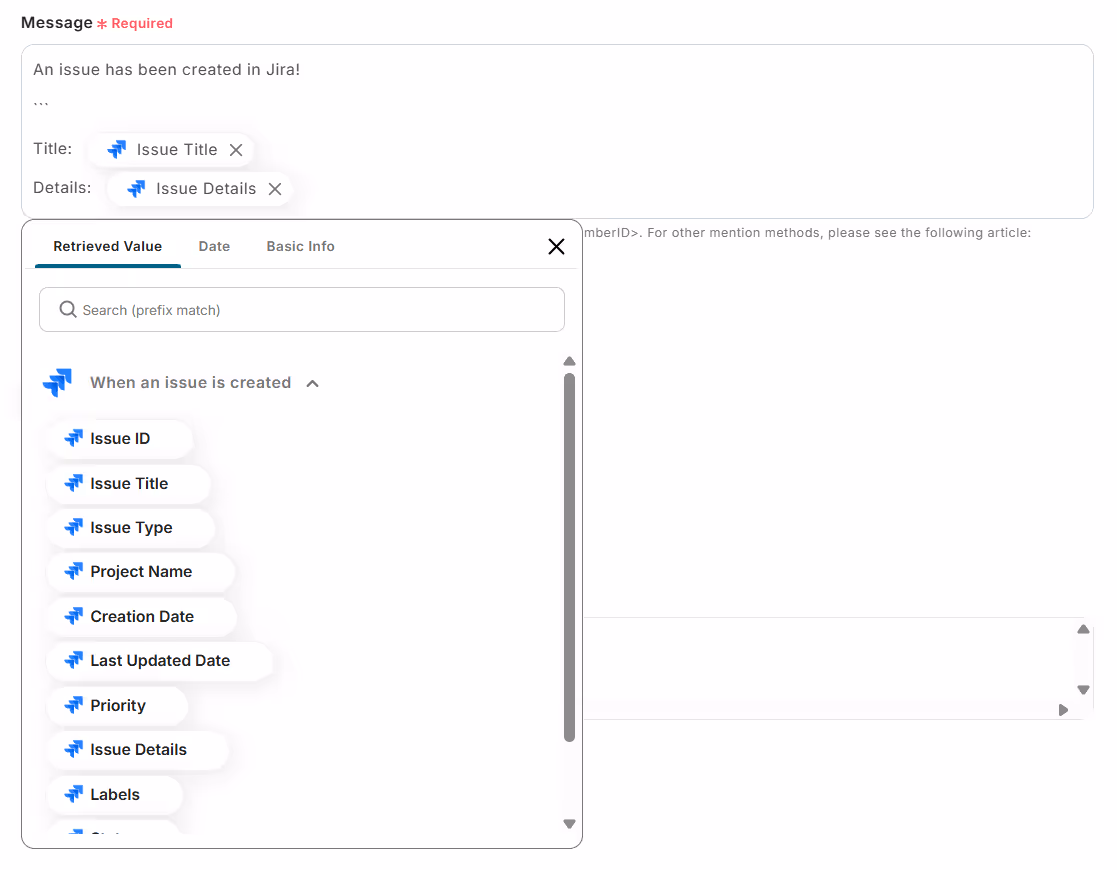The width and height of the screenshot is (1117, 870).
Task: Click the Jira icon on the Labels chip
Action: tap(73, 794)
